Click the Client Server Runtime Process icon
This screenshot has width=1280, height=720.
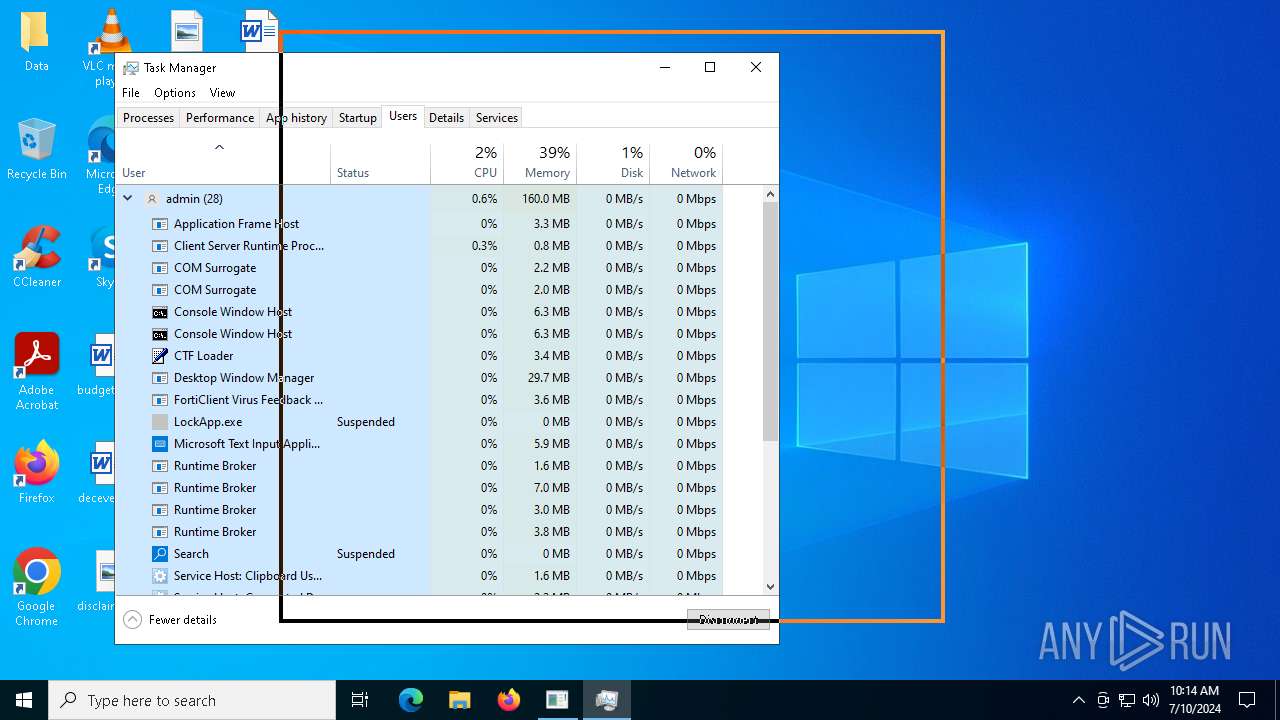[160, 246]
